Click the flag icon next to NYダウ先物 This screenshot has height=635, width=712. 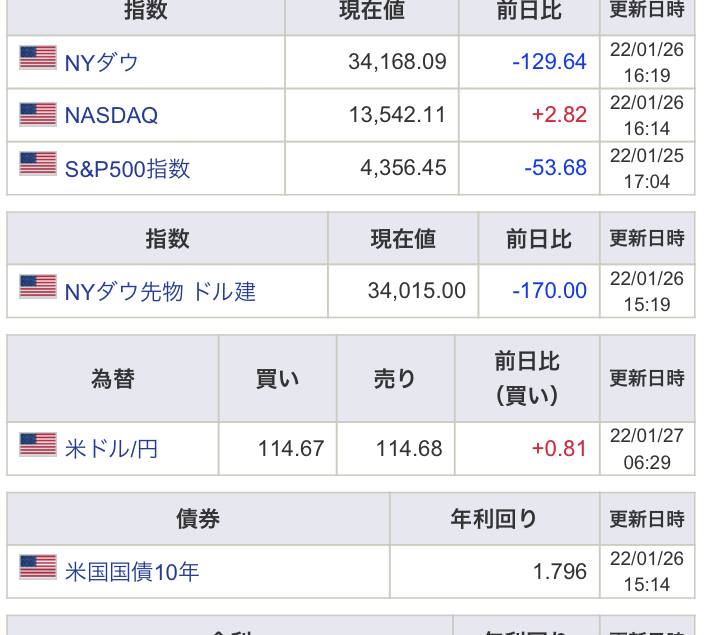[38, 288]
